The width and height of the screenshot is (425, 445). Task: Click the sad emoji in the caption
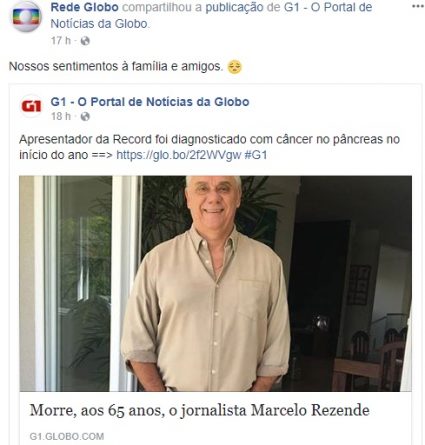[234, 67]
